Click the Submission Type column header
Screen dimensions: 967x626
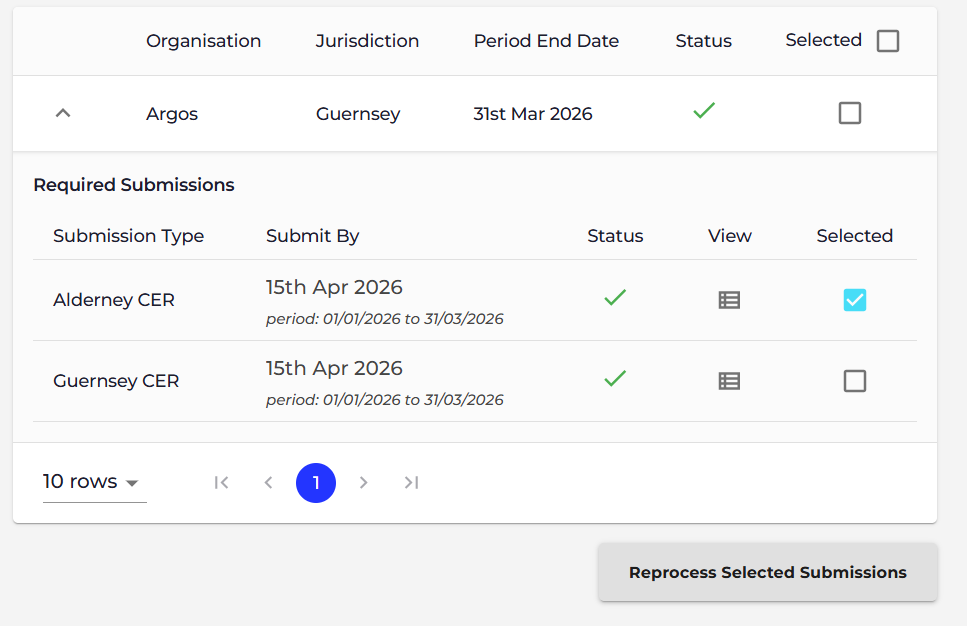click(x=128, y=236)
